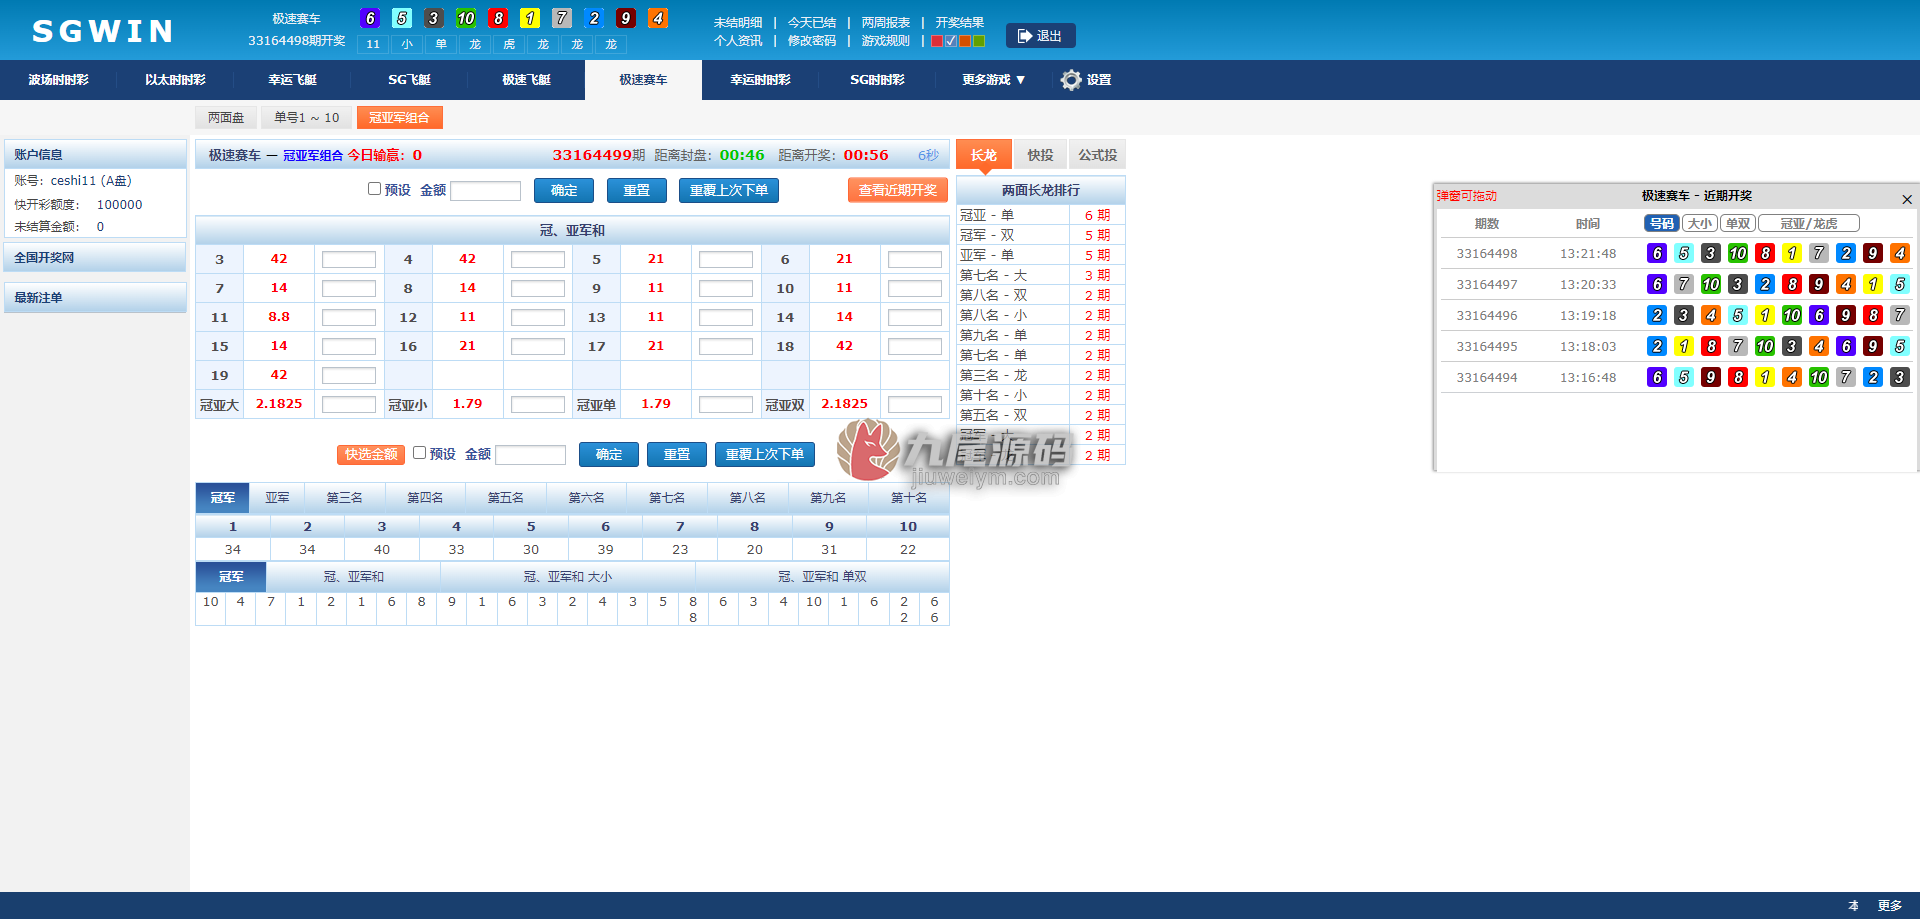Viewport: 1920px width, 919px height.
Task: Click the first ball of draw 33164496
Action: point(1657,315)
